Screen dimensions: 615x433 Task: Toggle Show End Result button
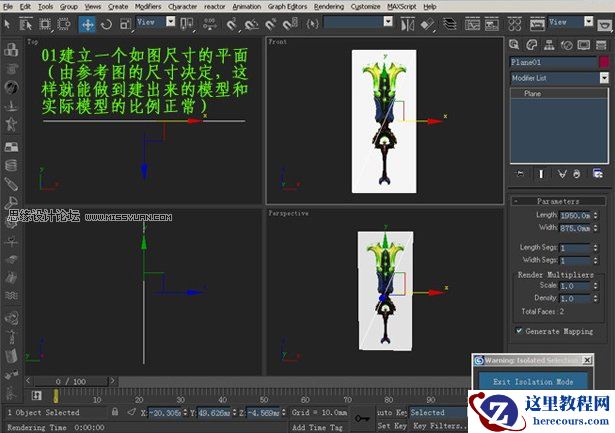click(541, 174)
